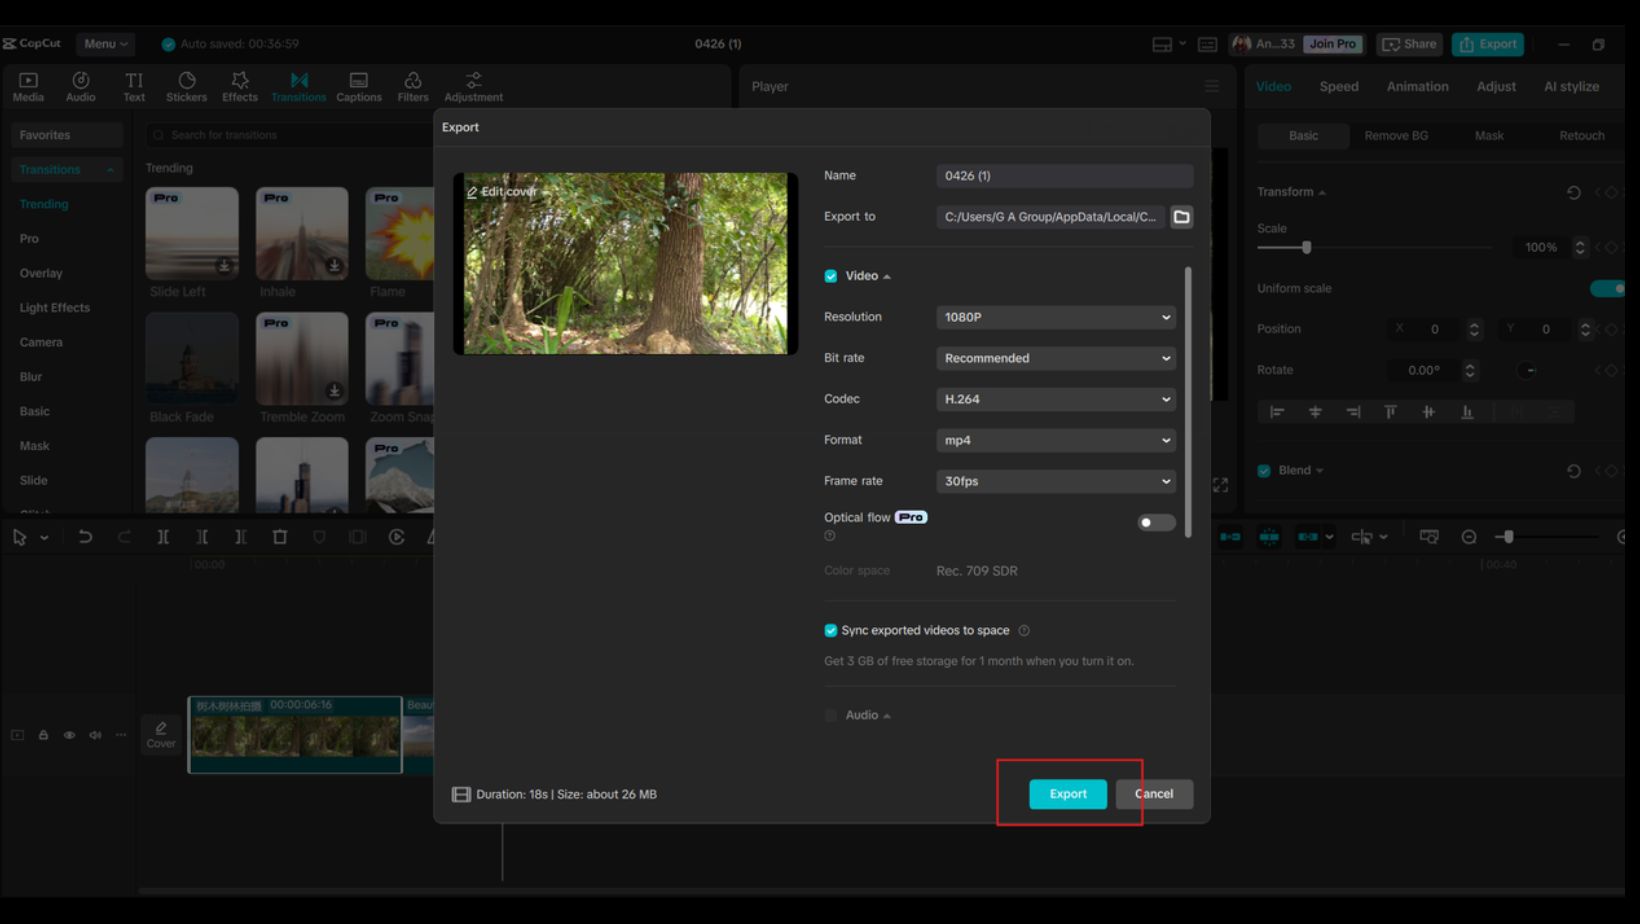Screen dimensions: 1640x924
Task: Open the Format mp4 dropdown
Action: [x=1056, y=440]
